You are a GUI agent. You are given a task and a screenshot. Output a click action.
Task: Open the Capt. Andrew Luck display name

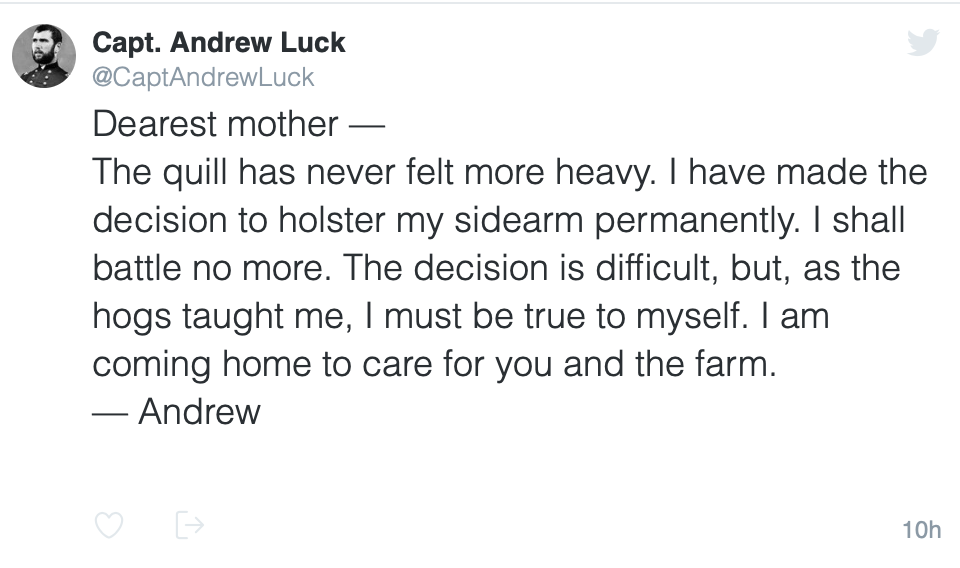pyautogui.click(x=218, y=43)
